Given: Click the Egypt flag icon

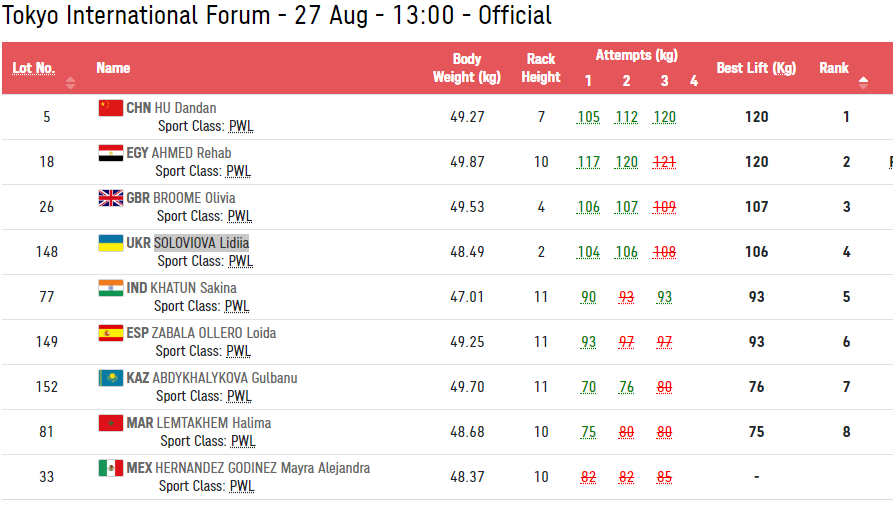Looking at the screenshot, I should 110,153.
